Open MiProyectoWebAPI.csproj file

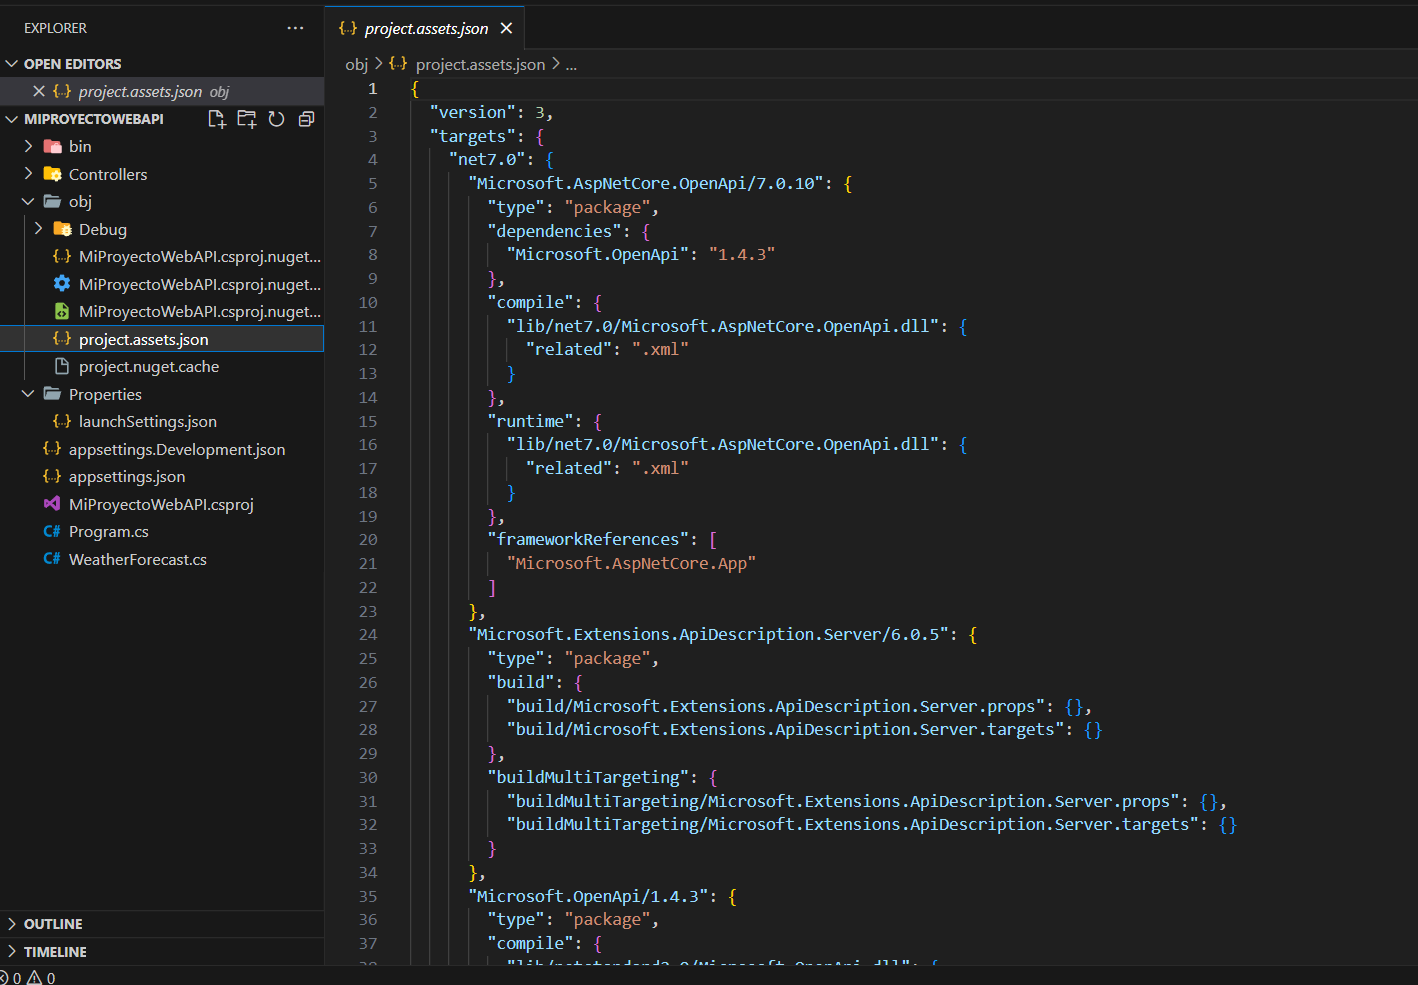pyautogui.click(x=161, y=504)
